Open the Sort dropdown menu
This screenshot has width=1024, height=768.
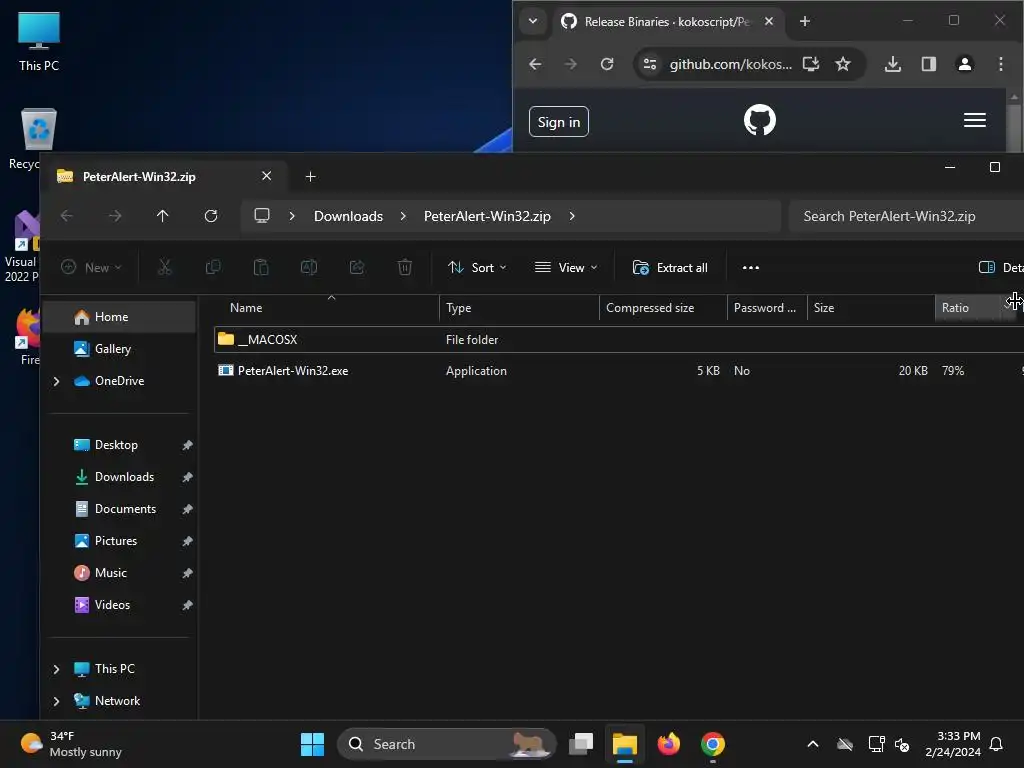point(477,268)
